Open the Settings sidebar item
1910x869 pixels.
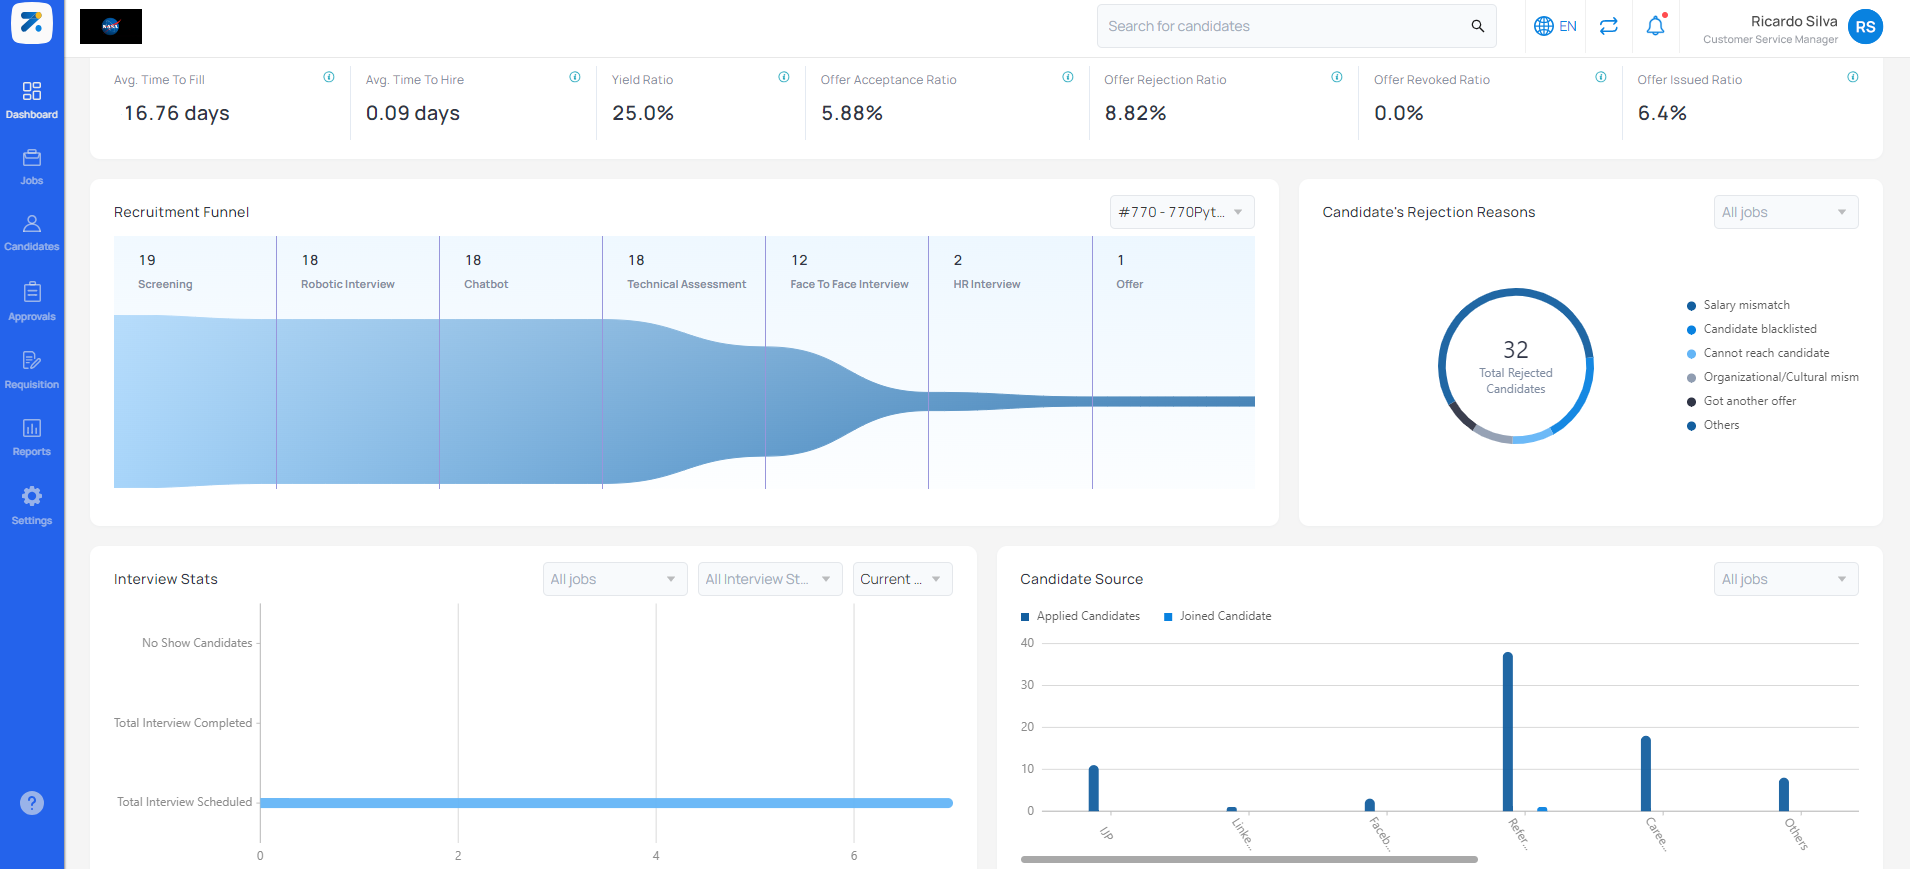[x=32, y=505]
